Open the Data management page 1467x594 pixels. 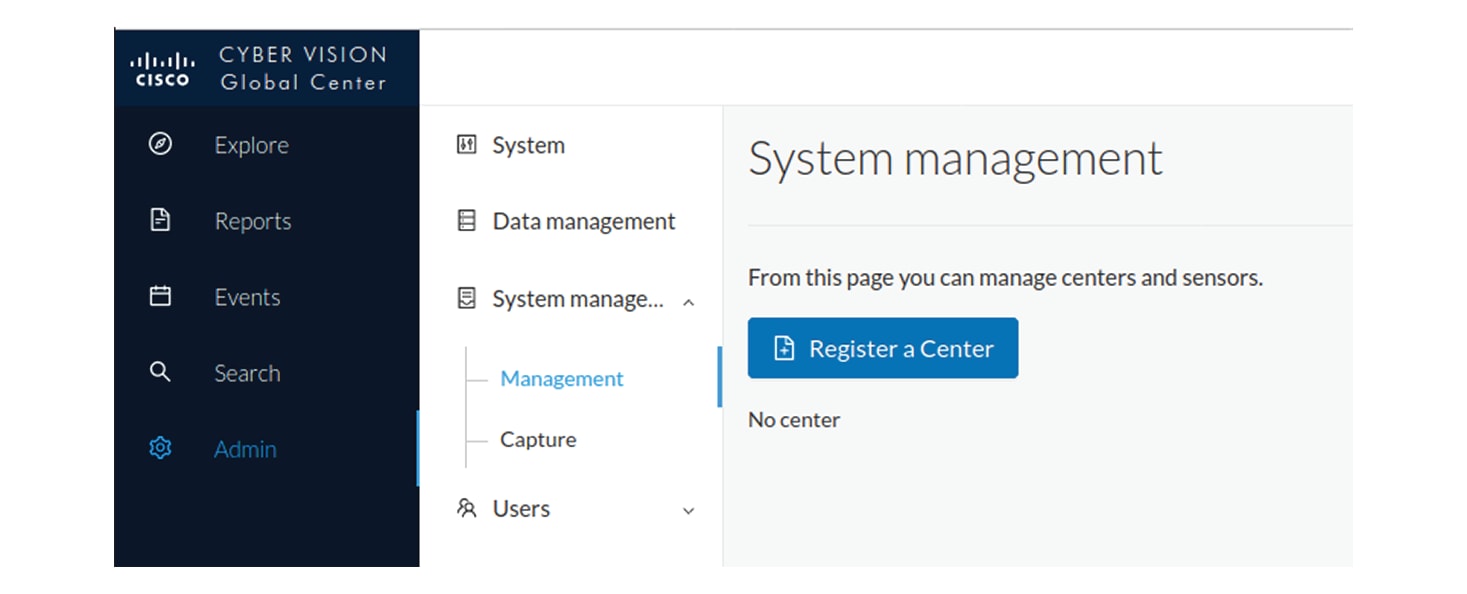(583, 220)
